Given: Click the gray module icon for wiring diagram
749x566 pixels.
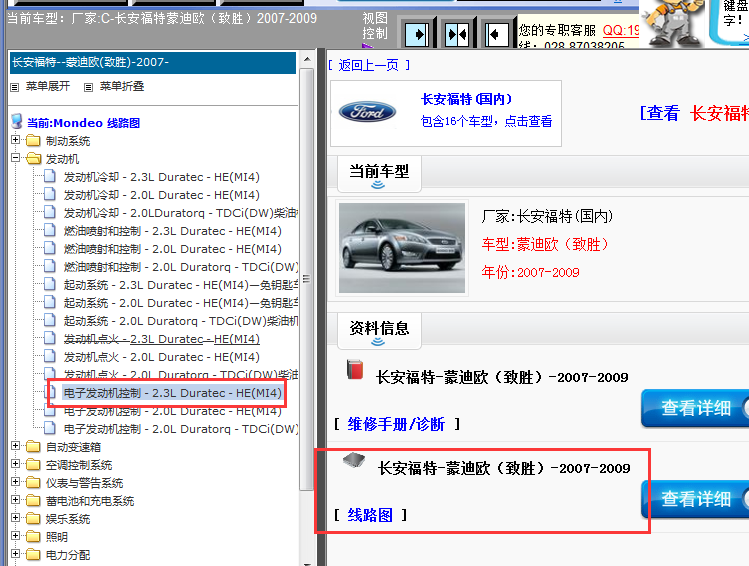Looking at the screenshot, I should 354,460.
